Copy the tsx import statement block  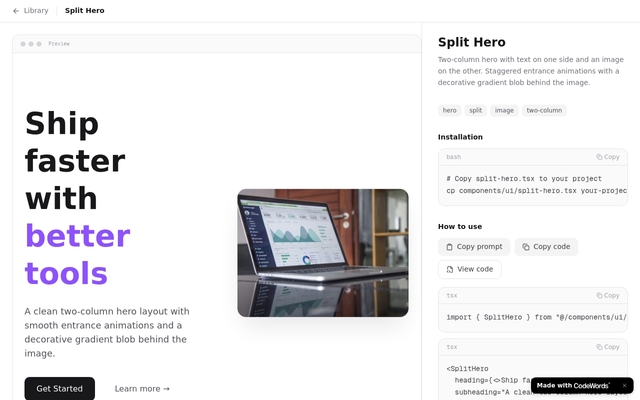[607, 295]
